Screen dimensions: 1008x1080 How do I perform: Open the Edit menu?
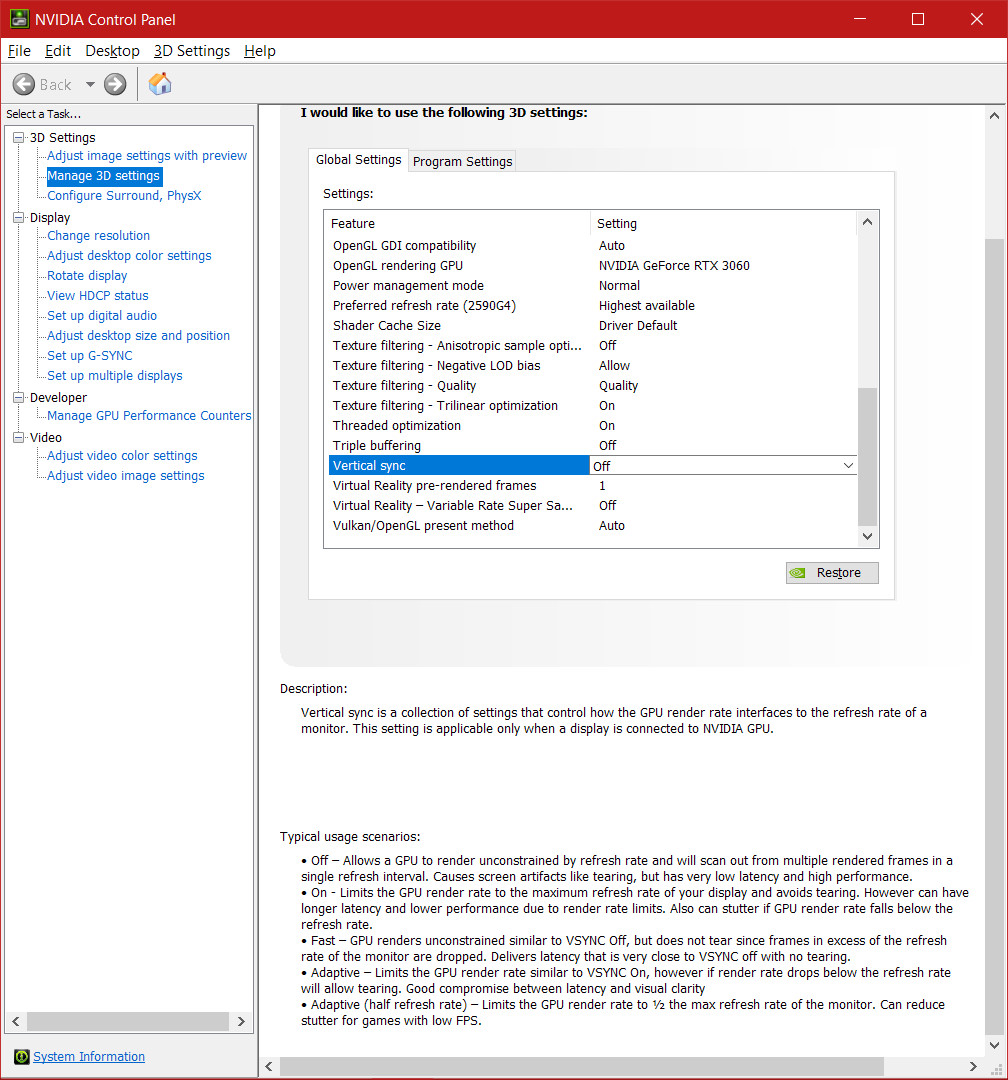pyautogui.click(x=58, y=51)
